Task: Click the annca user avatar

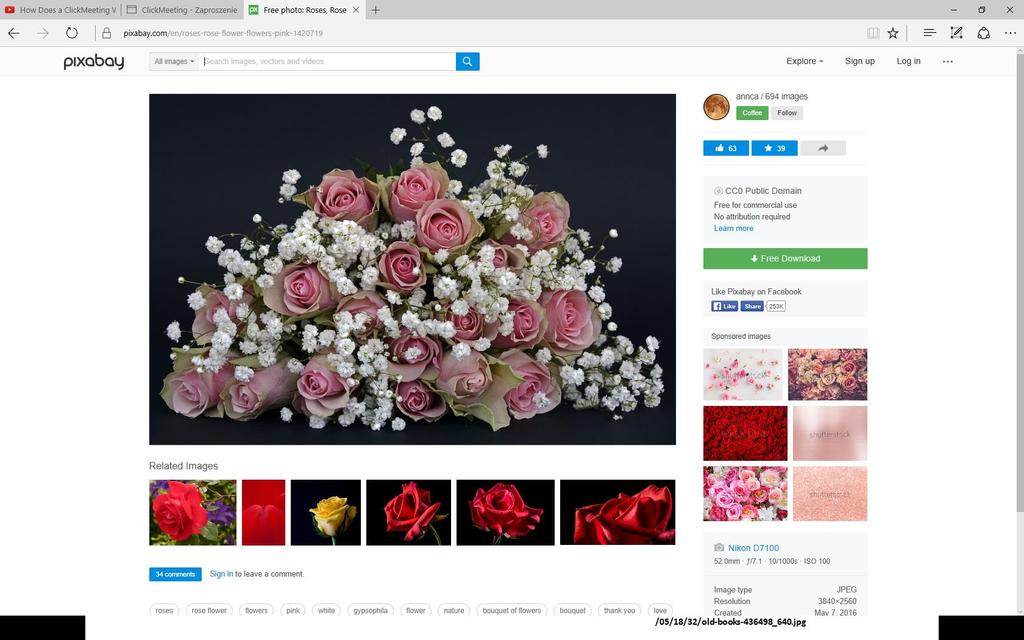Action: point(716,106)
